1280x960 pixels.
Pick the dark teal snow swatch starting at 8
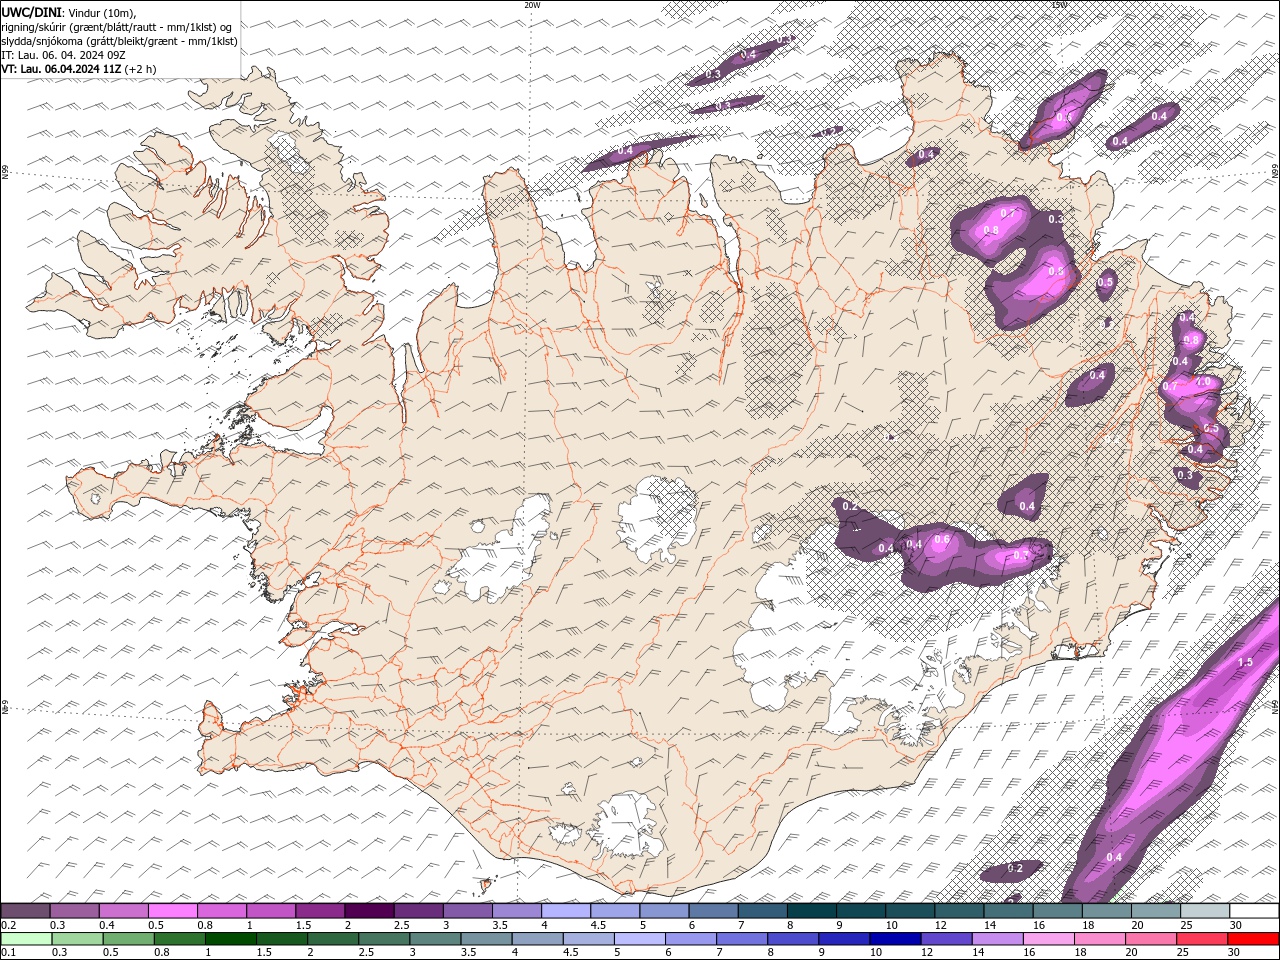[811, 911]
